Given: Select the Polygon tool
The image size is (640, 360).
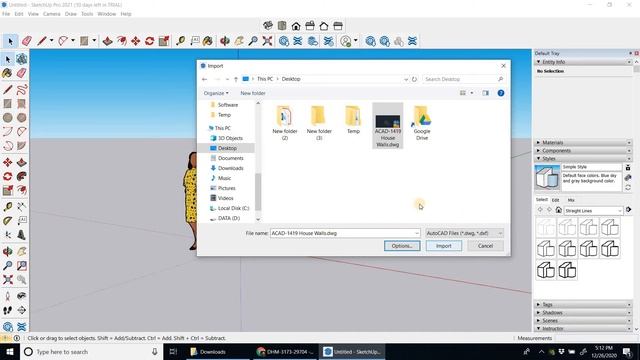Looking at the screenshot, I should (x=22, y=118).
